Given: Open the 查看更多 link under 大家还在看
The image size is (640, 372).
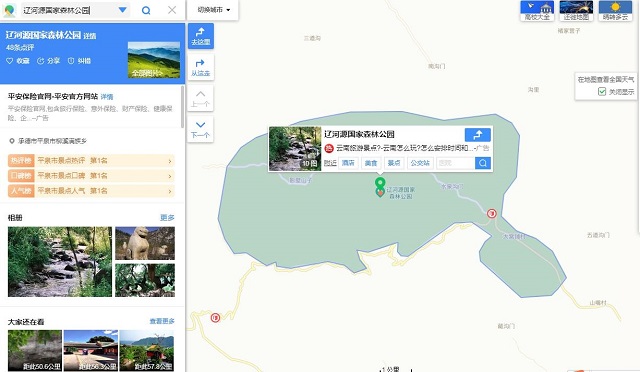Looking at the screenshot, I should 162,321.
